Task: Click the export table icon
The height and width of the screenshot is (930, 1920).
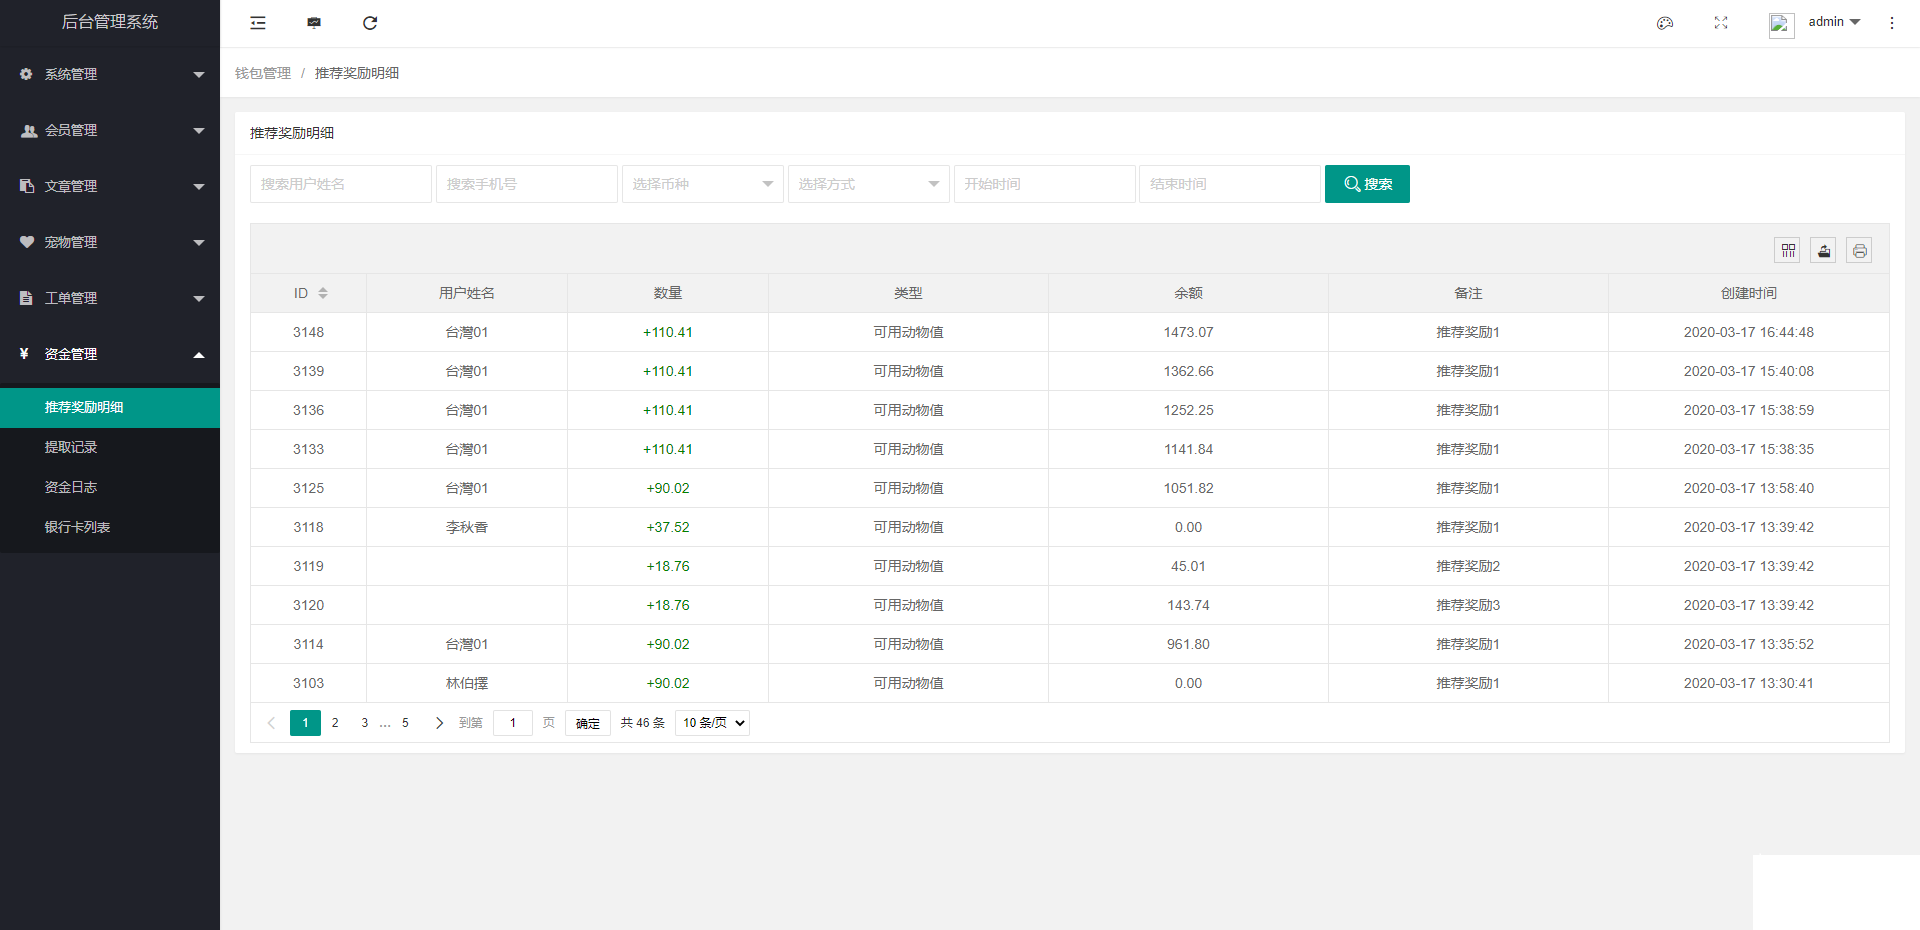Action: (1823, 251)
